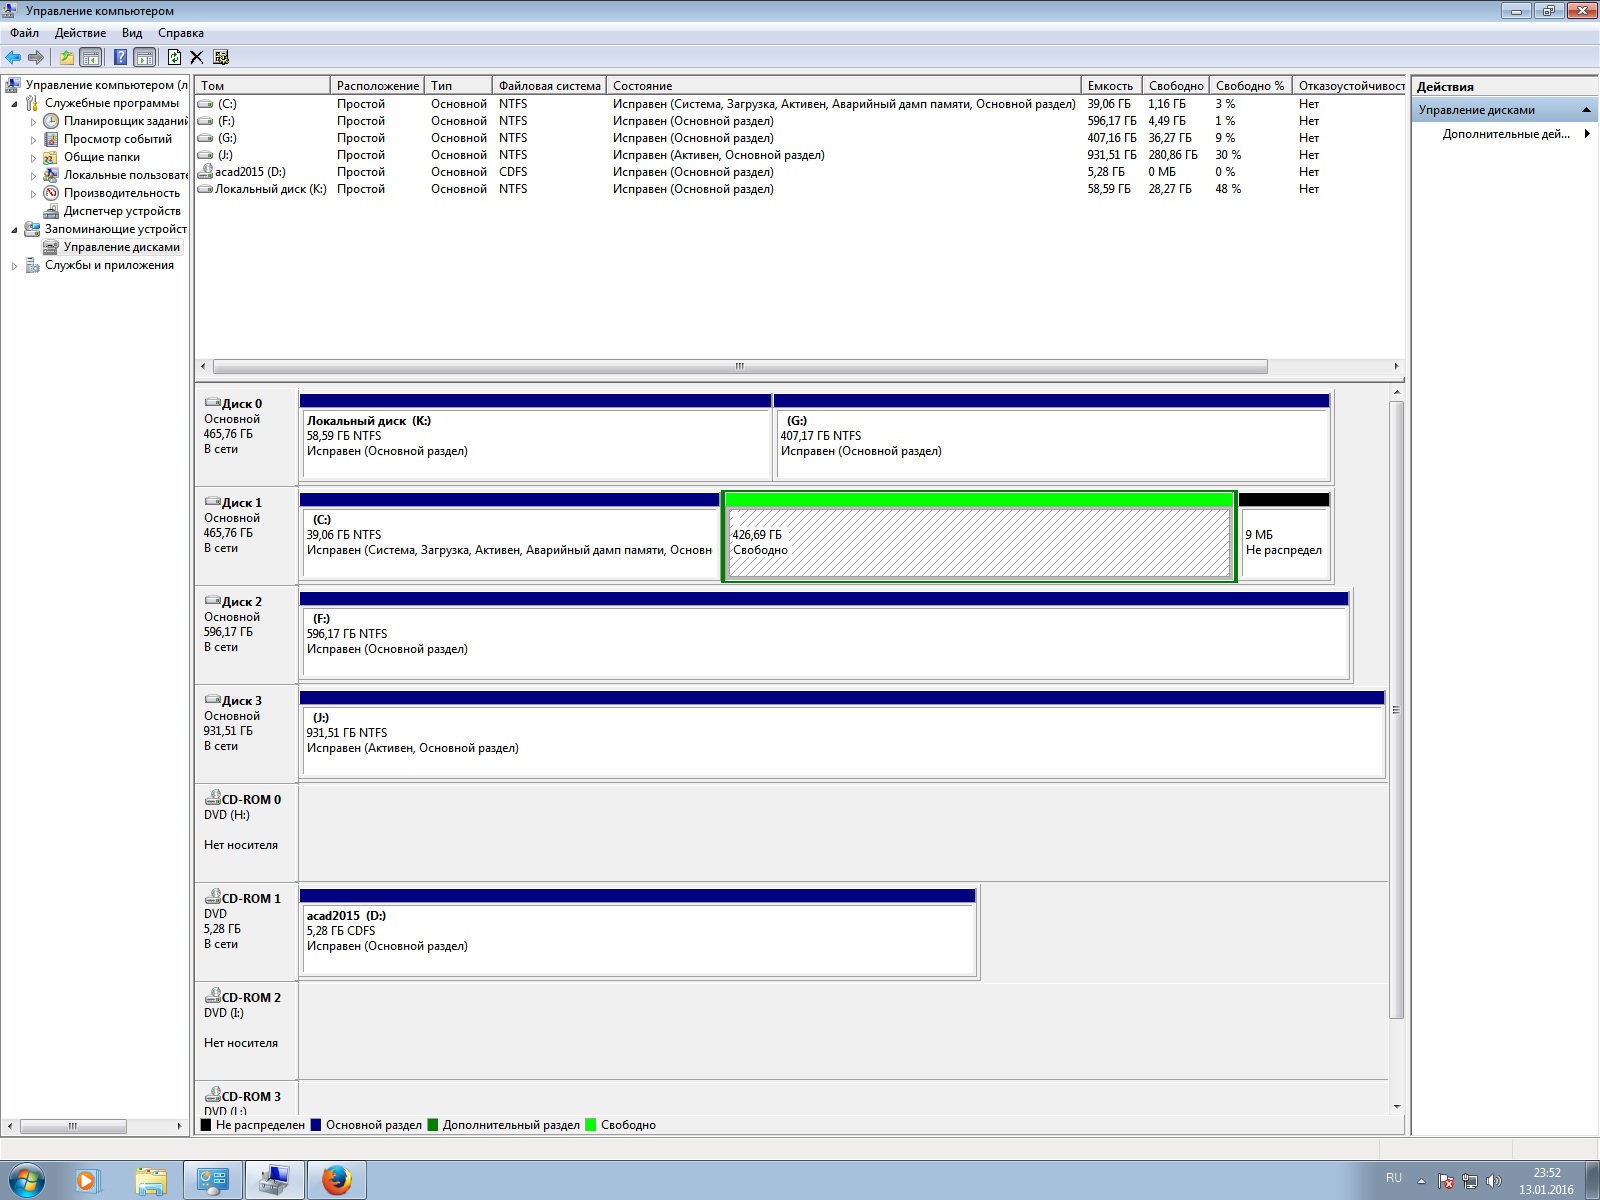
Task: Open Help via the question mark icon
Action: click(x=120, y=57)
